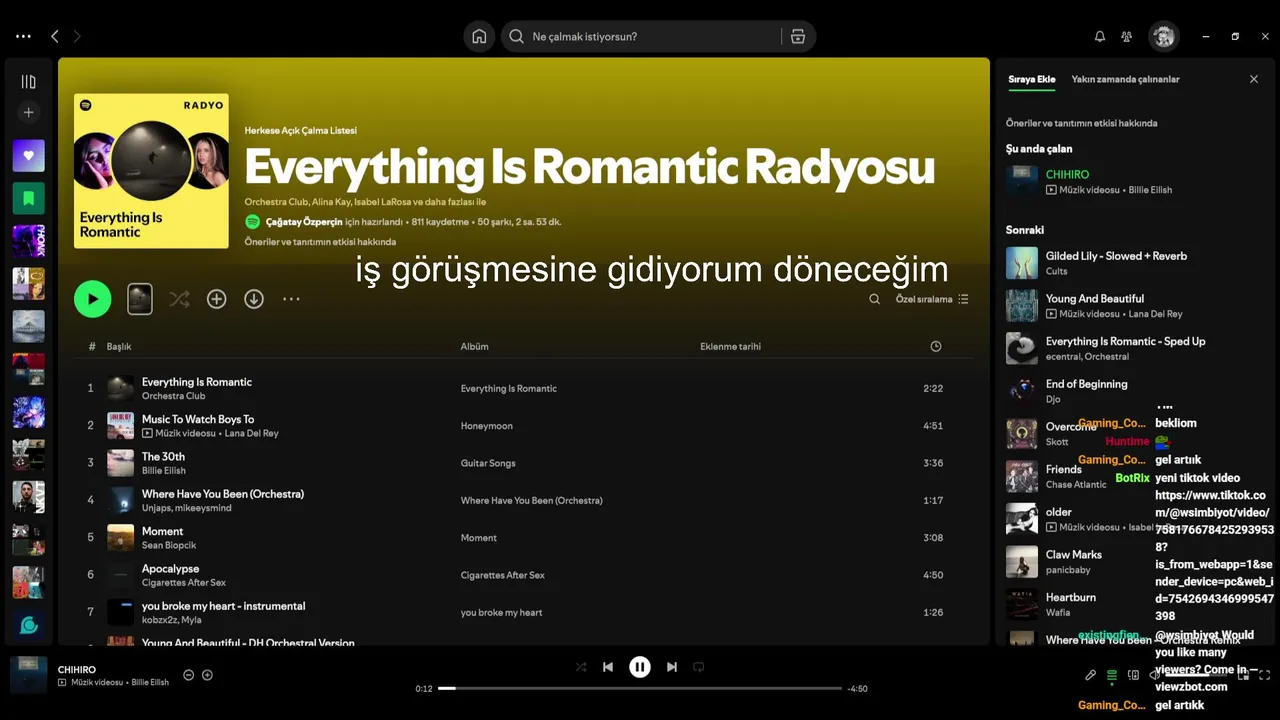Open the last teal sidebar playlist tile
1280x720 pixels.
coord(28,625)
